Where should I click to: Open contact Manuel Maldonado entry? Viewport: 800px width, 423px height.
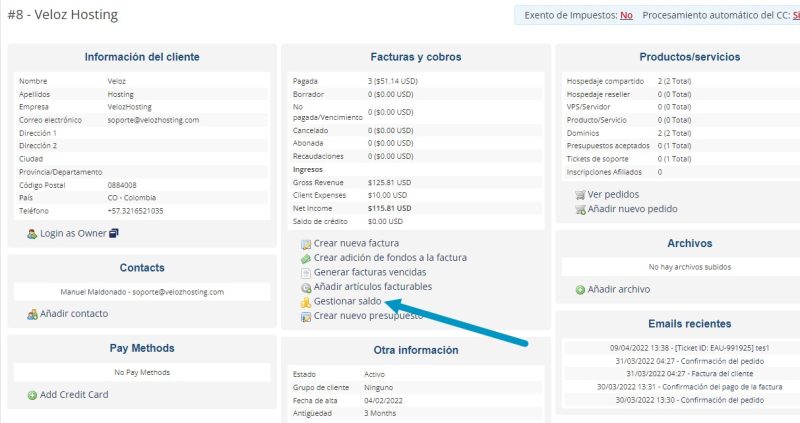[142, 292]
